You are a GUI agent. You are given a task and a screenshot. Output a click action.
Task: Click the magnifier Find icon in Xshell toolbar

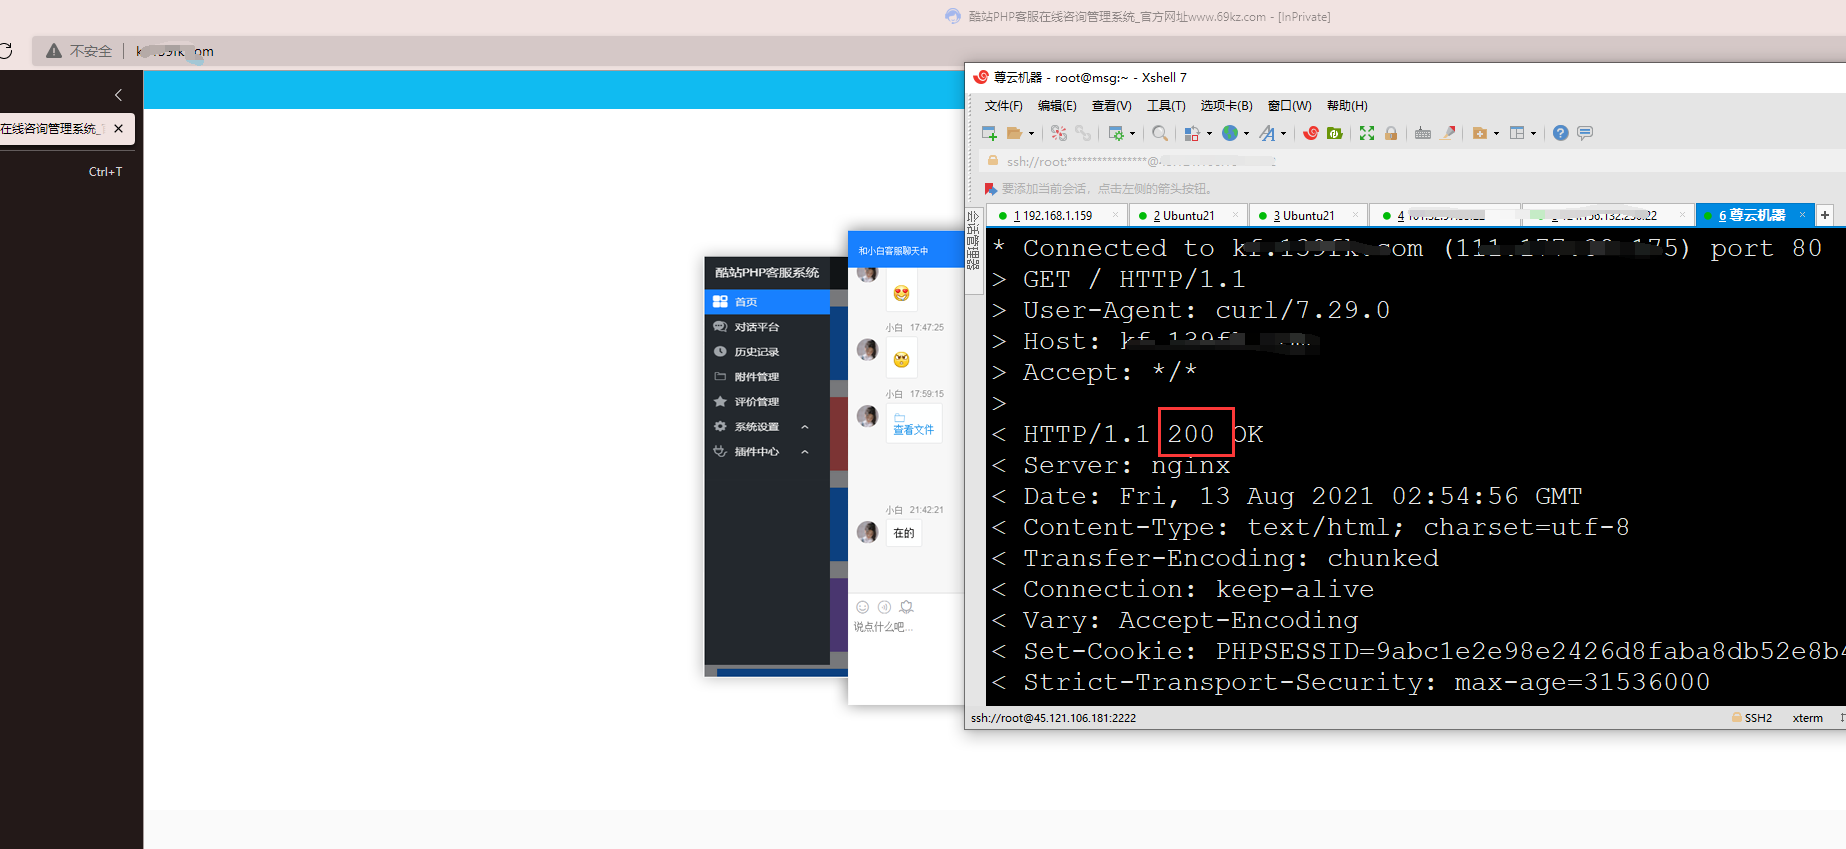1160,133
